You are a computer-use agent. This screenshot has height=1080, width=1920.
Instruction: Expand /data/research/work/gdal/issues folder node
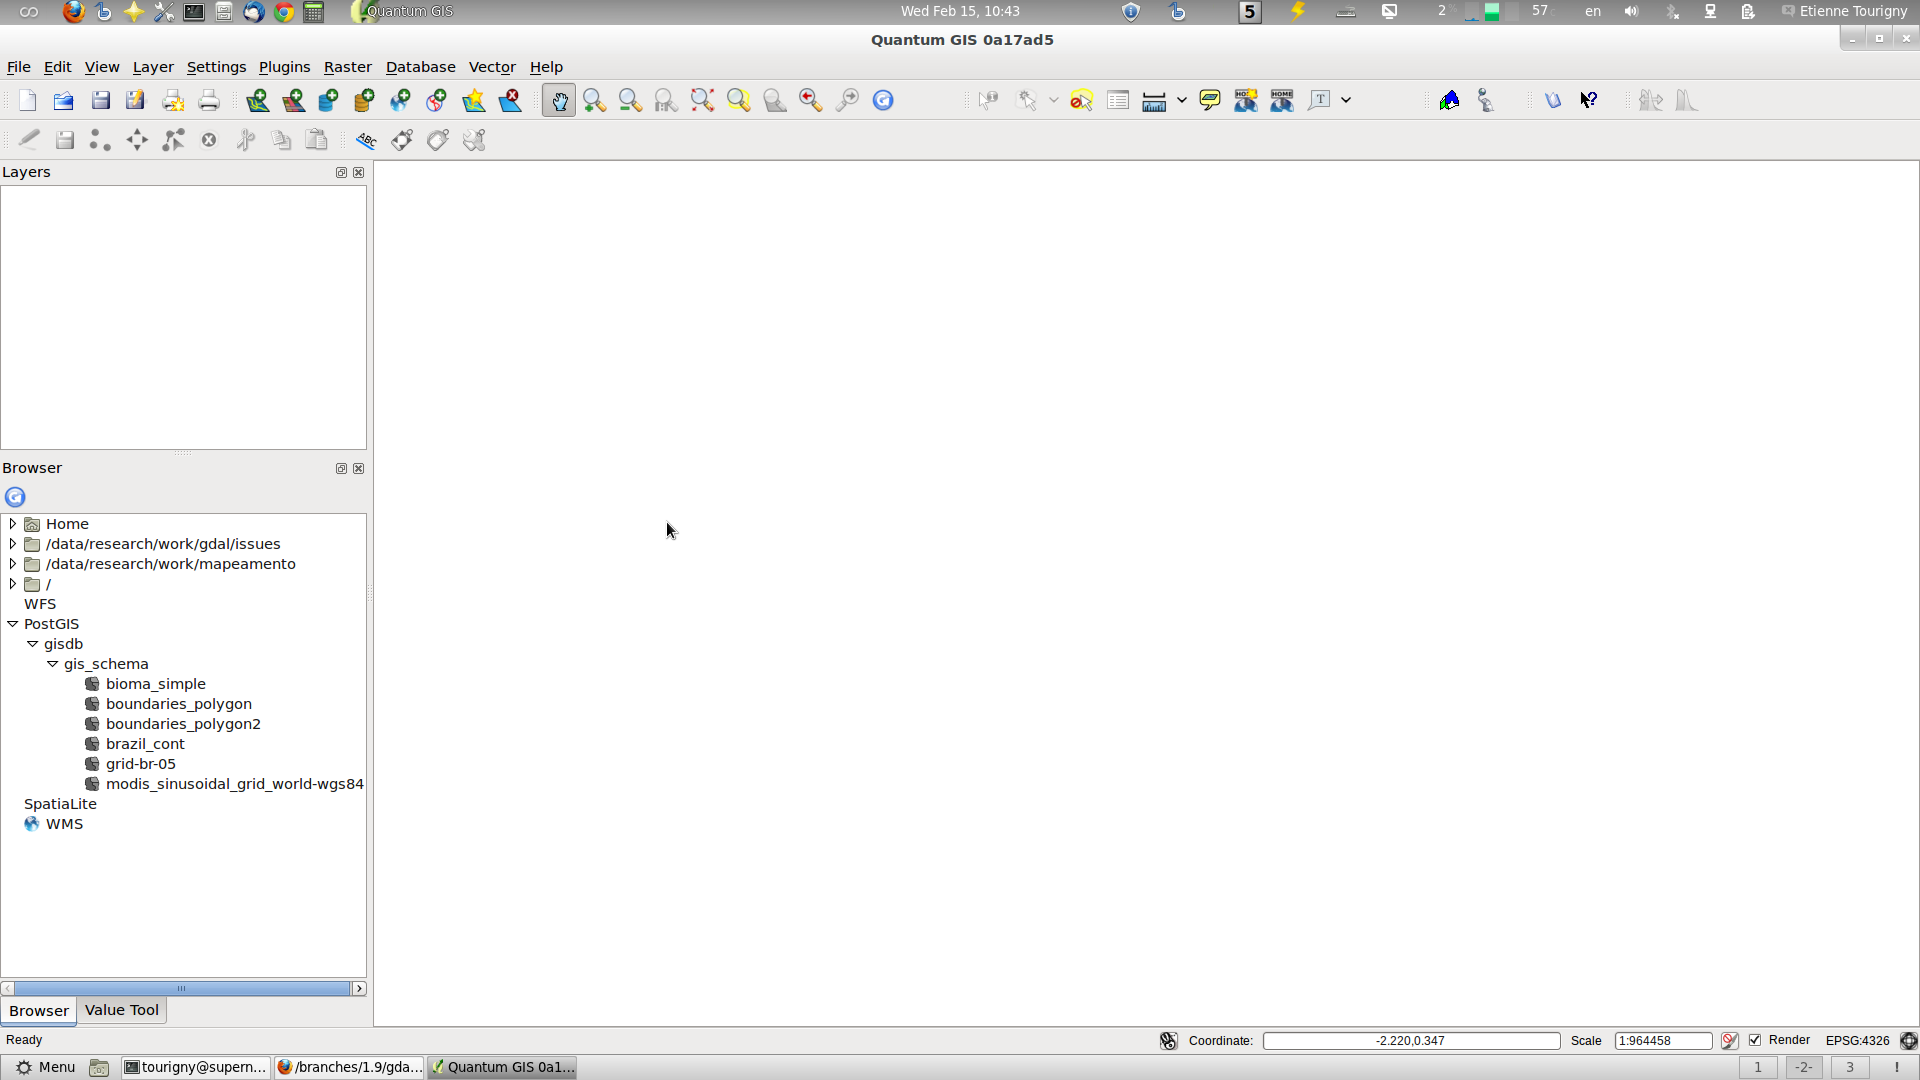click(x=12, y=544)
